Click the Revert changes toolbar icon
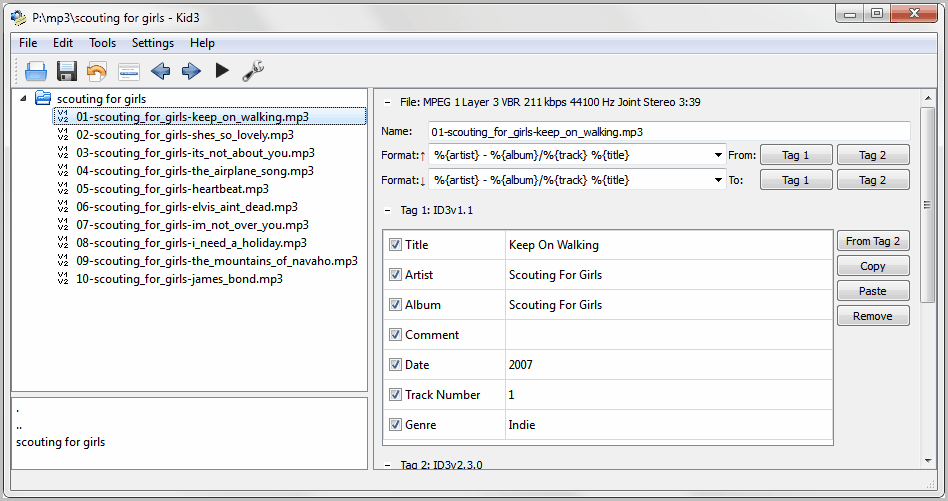This screenshot has width=948, height=501. [97, 71]
